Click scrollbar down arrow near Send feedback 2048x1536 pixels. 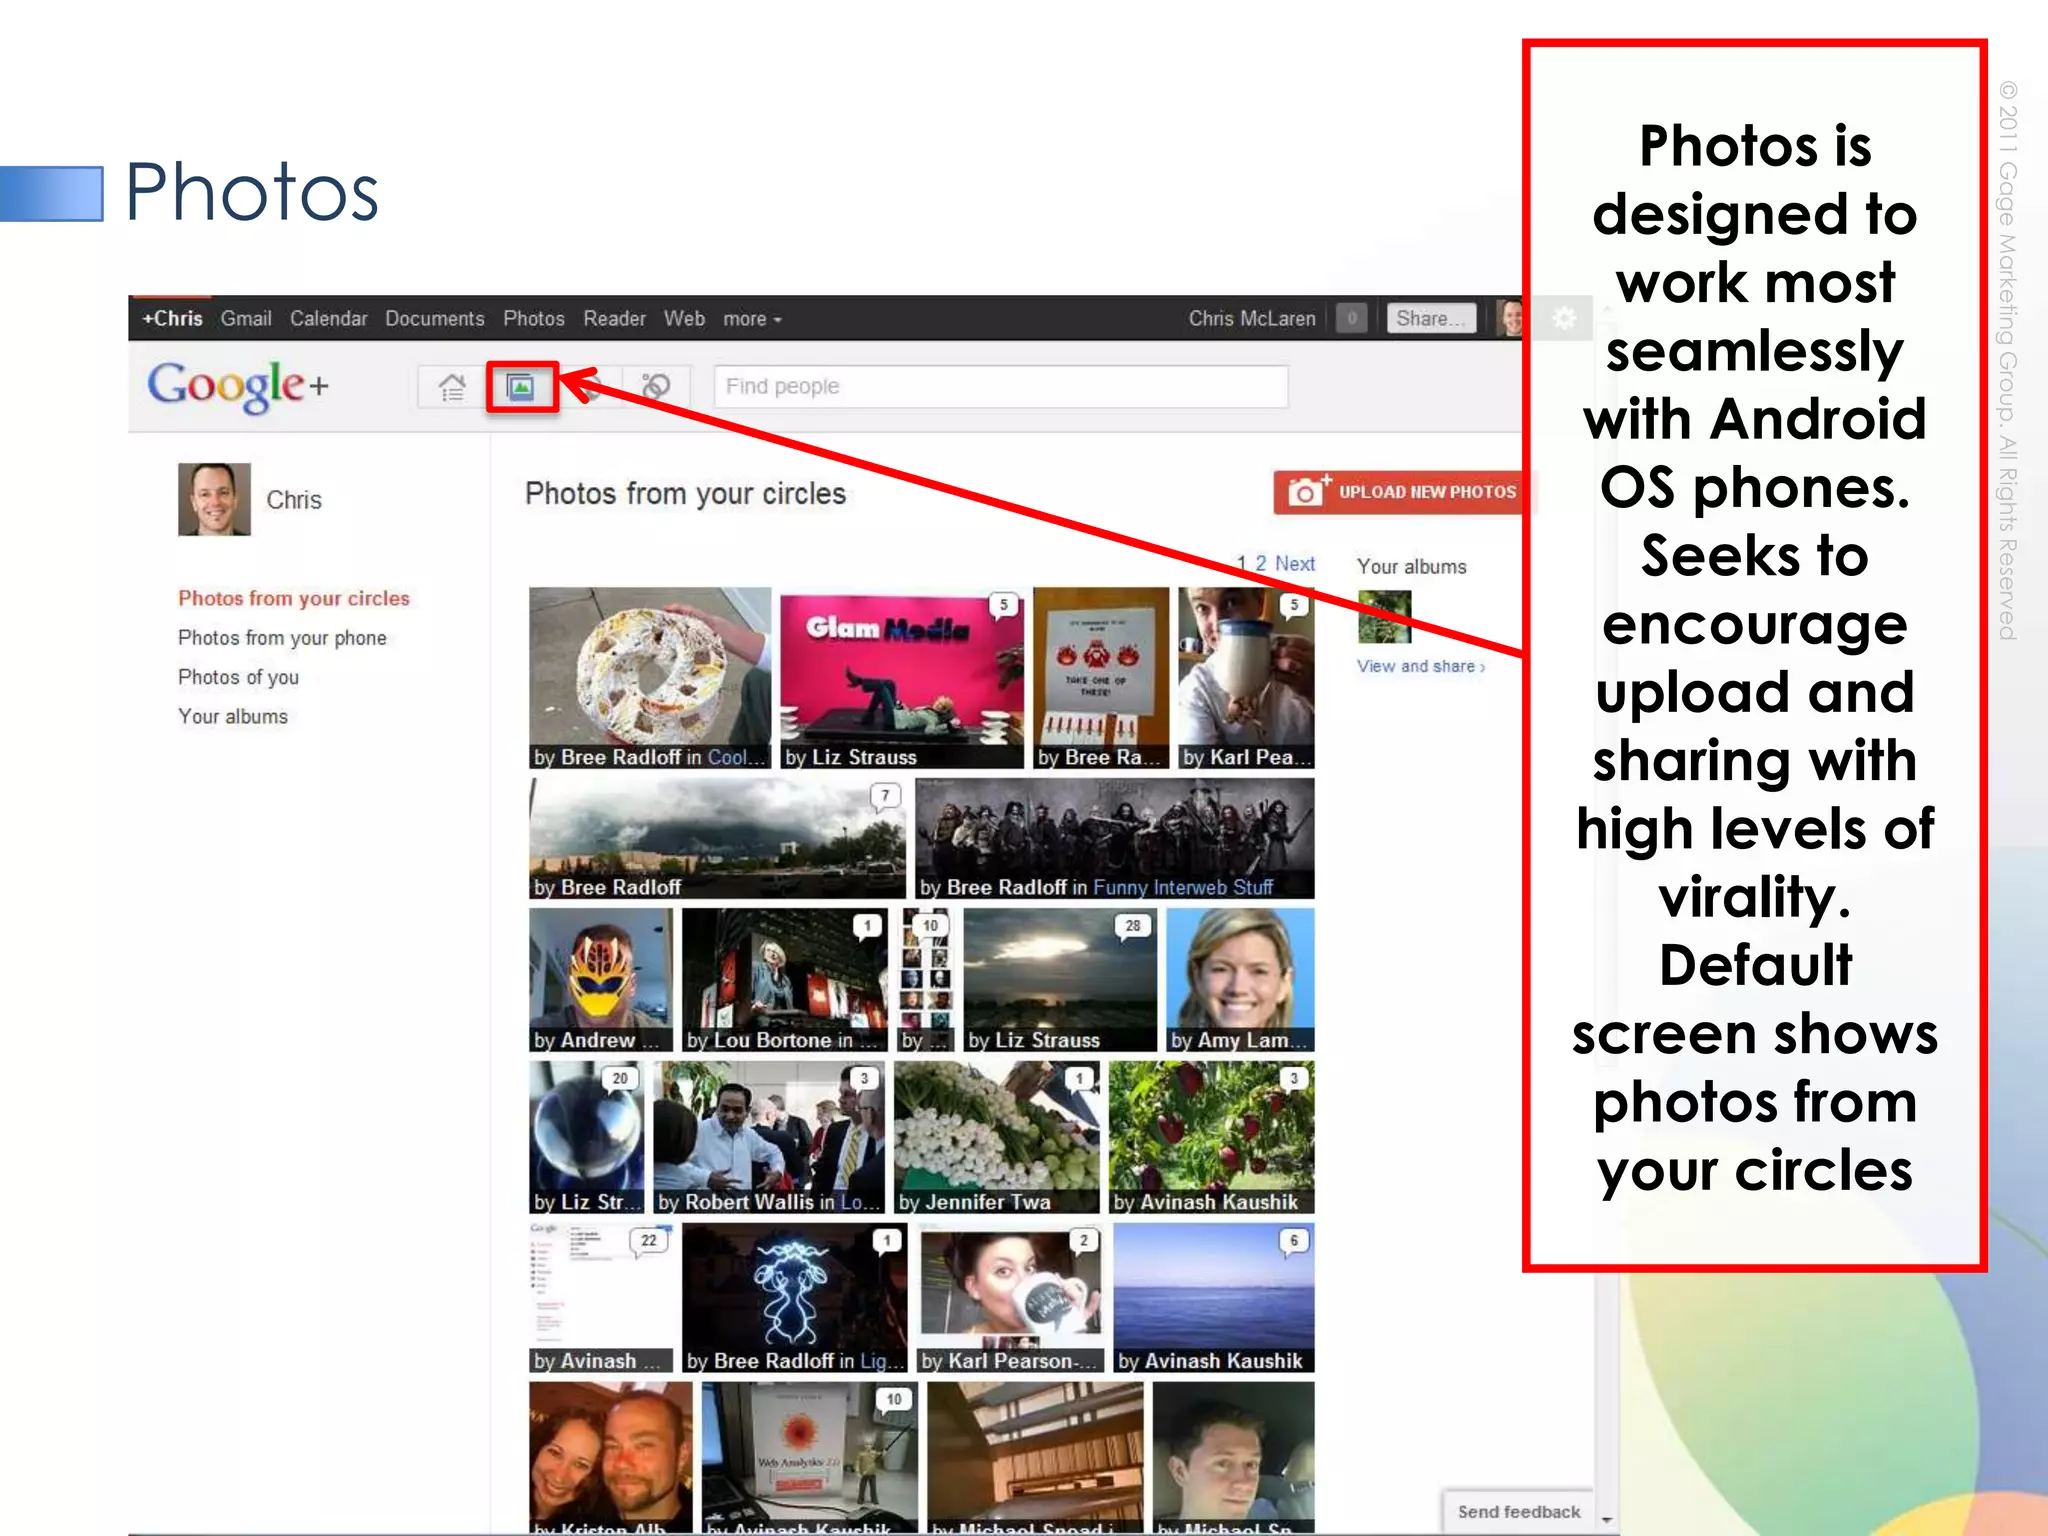tap(1607, 1518)
